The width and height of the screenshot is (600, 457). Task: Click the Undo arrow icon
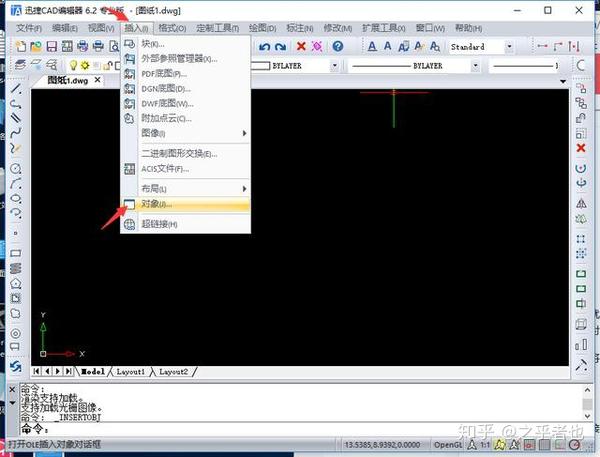(264, 47)
